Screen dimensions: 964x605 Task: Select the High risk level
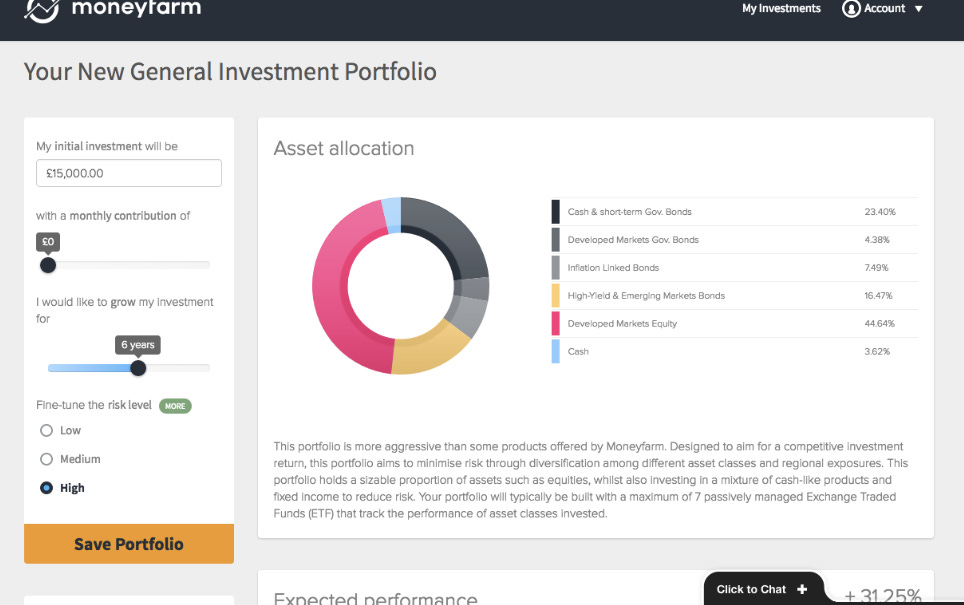coord(46,488)
